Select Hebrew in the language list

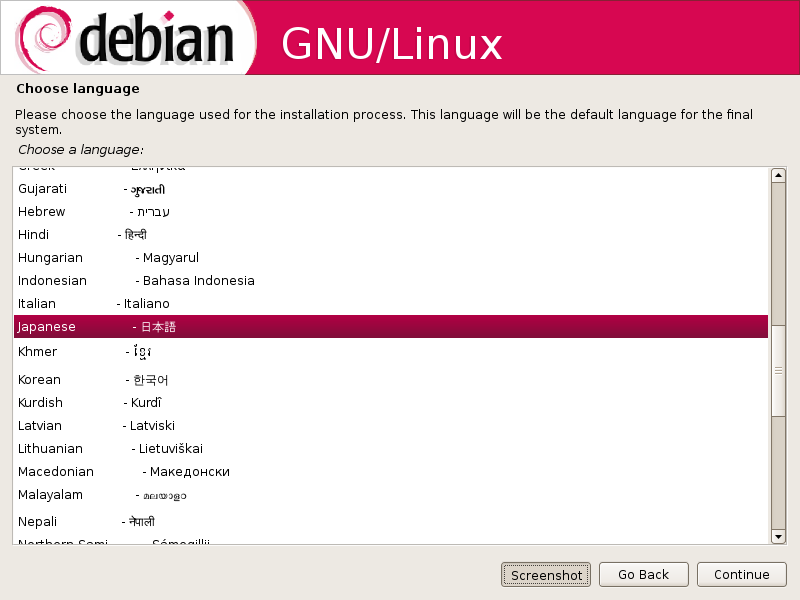[391, 212]
